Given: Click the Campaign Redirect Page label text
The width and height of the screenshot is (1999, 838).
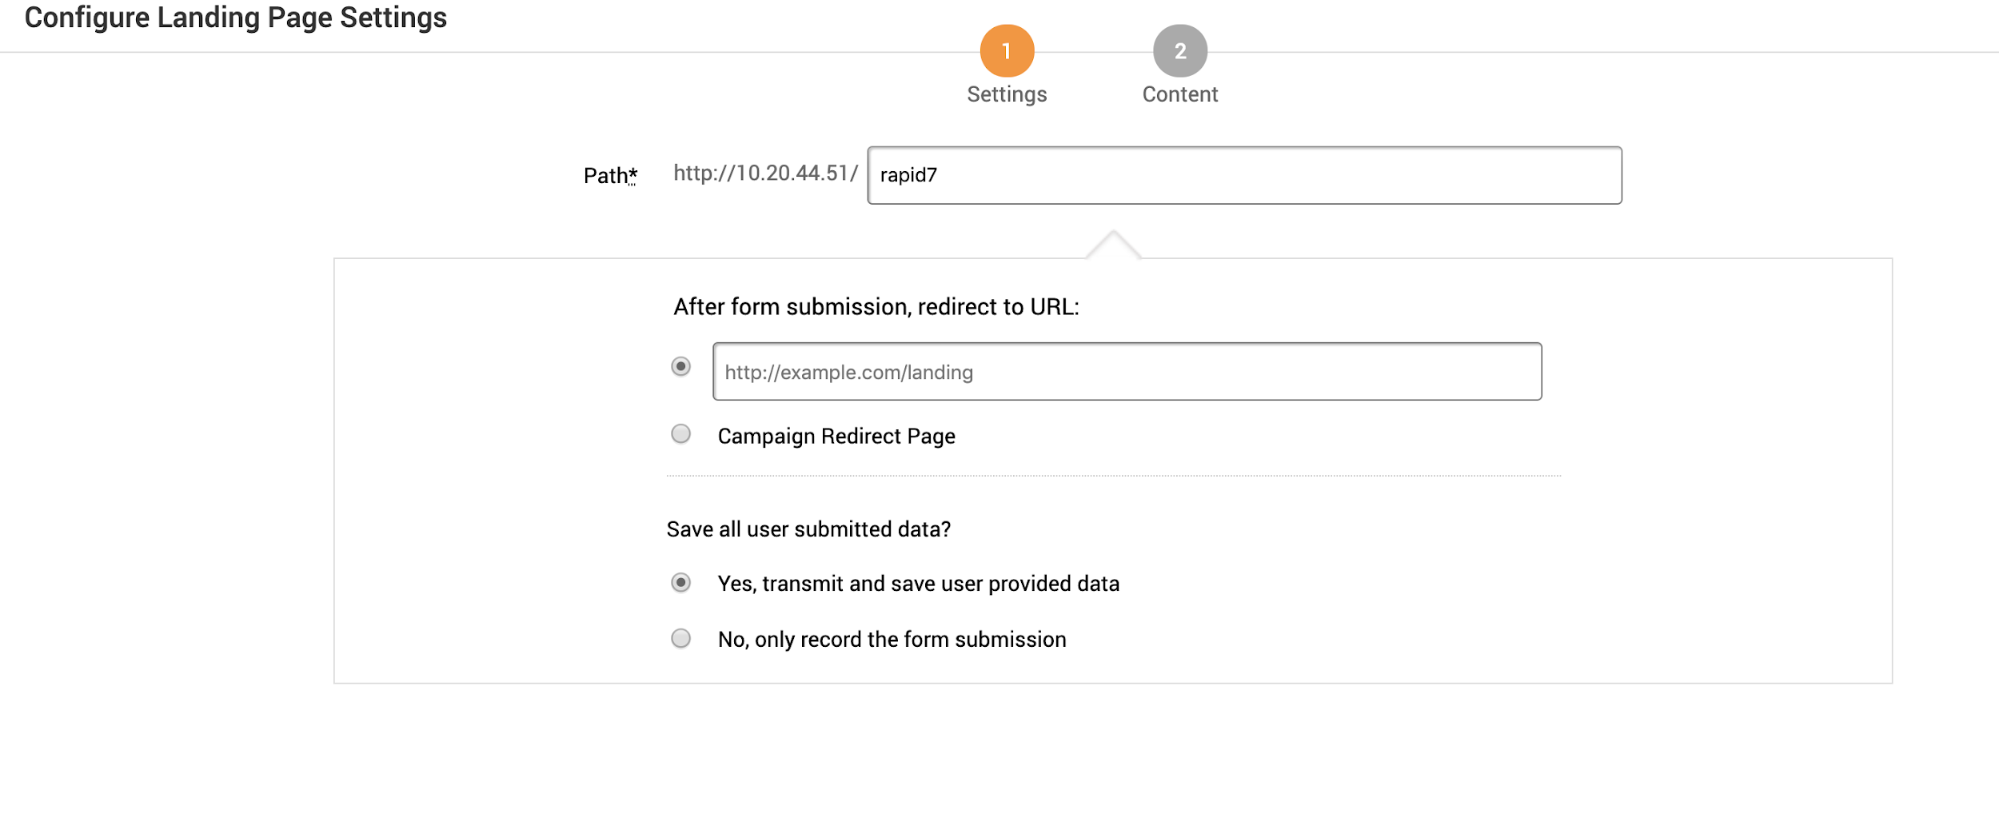Looking at the screenshot, I should pos(836,436).
